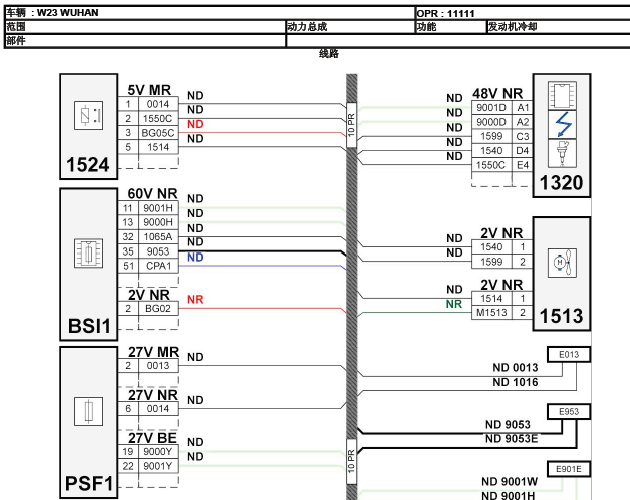Select wire cell 0014 on pin 6 of PSF1
The width and height of the screenshot is (630, 500).
[158, 409]
